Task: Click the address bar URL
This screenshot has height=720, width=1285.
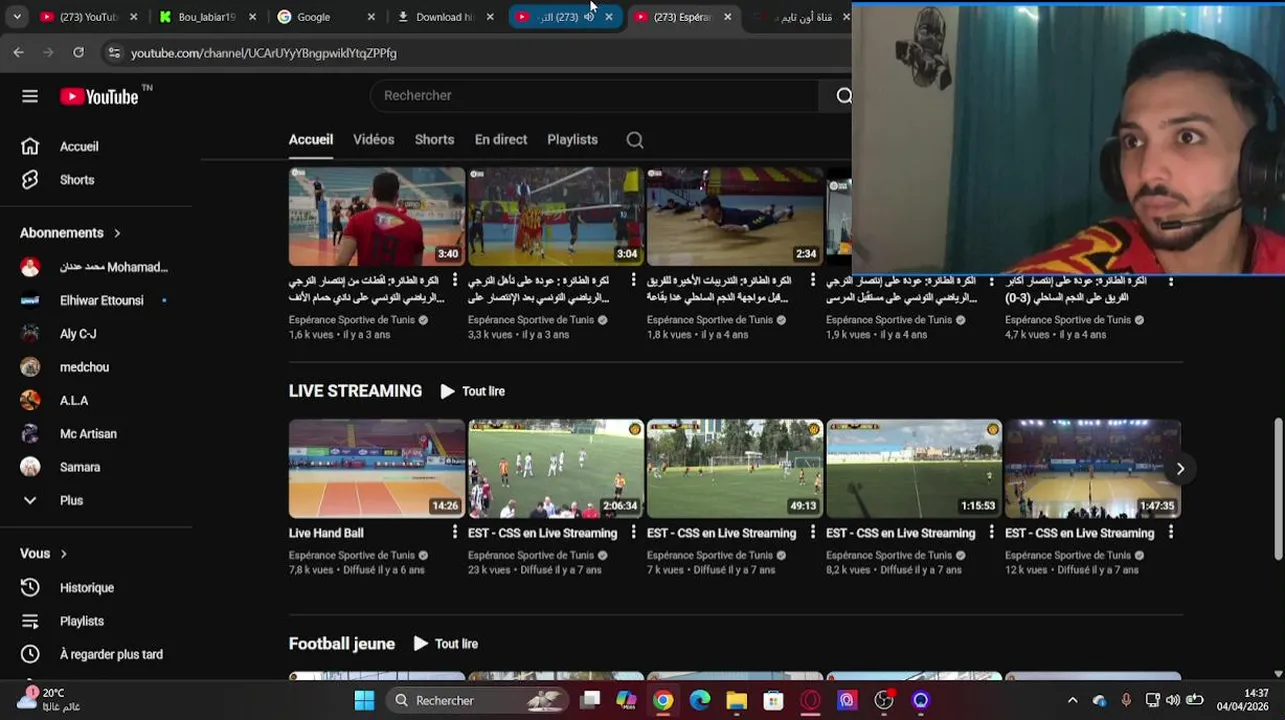Action: click(x=264, y=53)
